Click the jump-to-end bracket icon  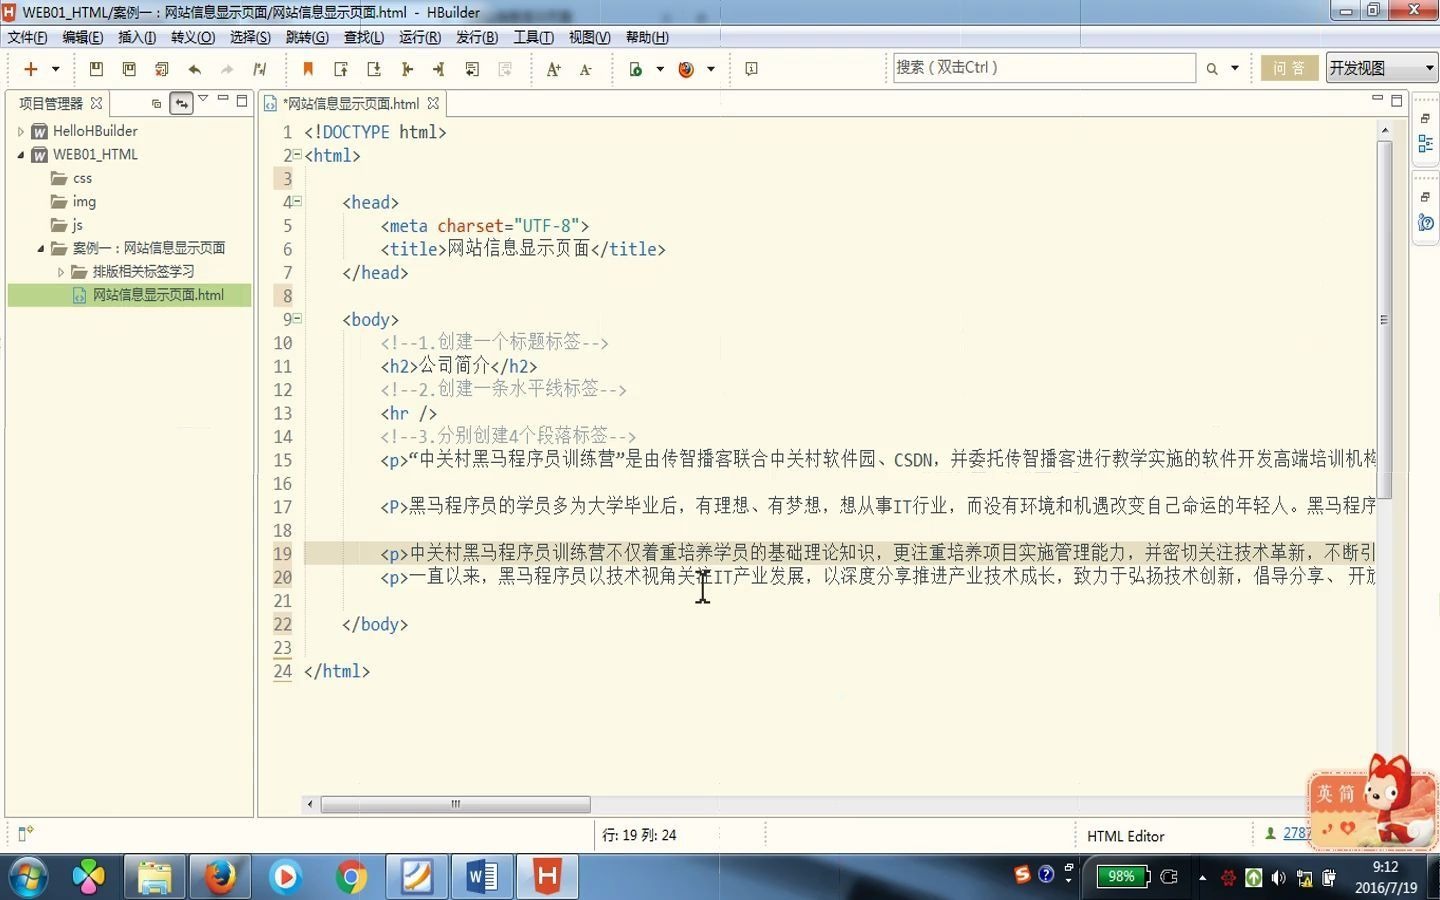point(439,69)
